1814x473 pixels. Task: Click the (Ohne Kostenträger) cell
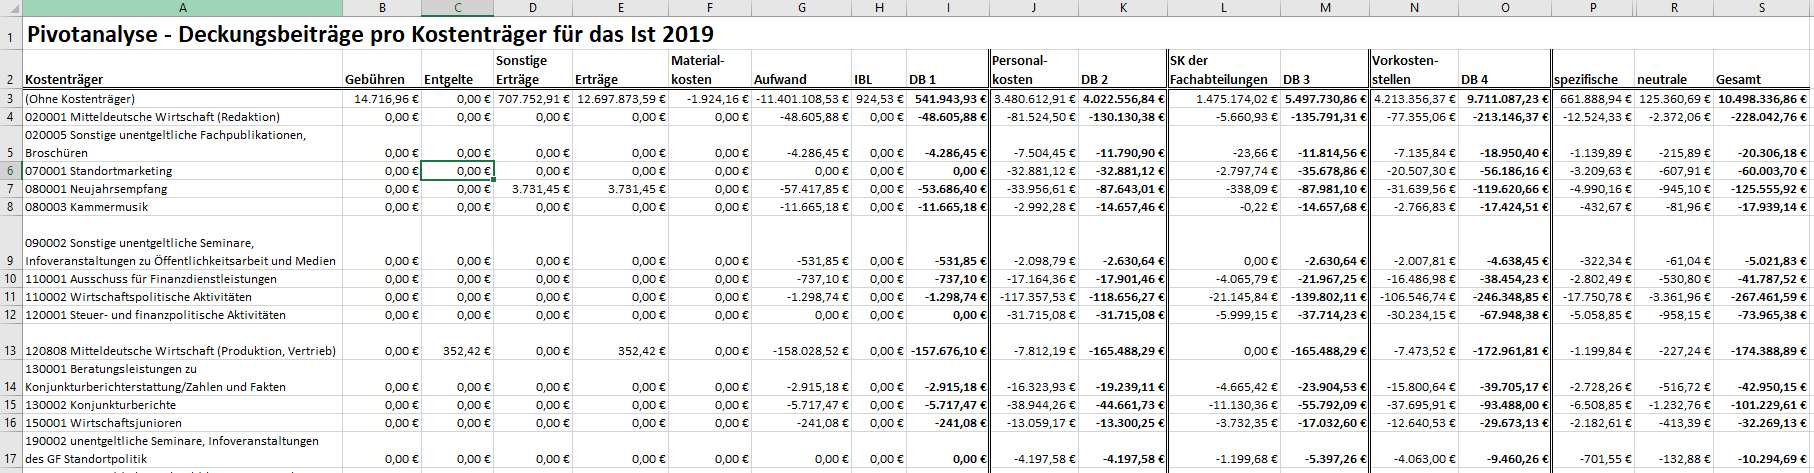(x=80, y=99)
